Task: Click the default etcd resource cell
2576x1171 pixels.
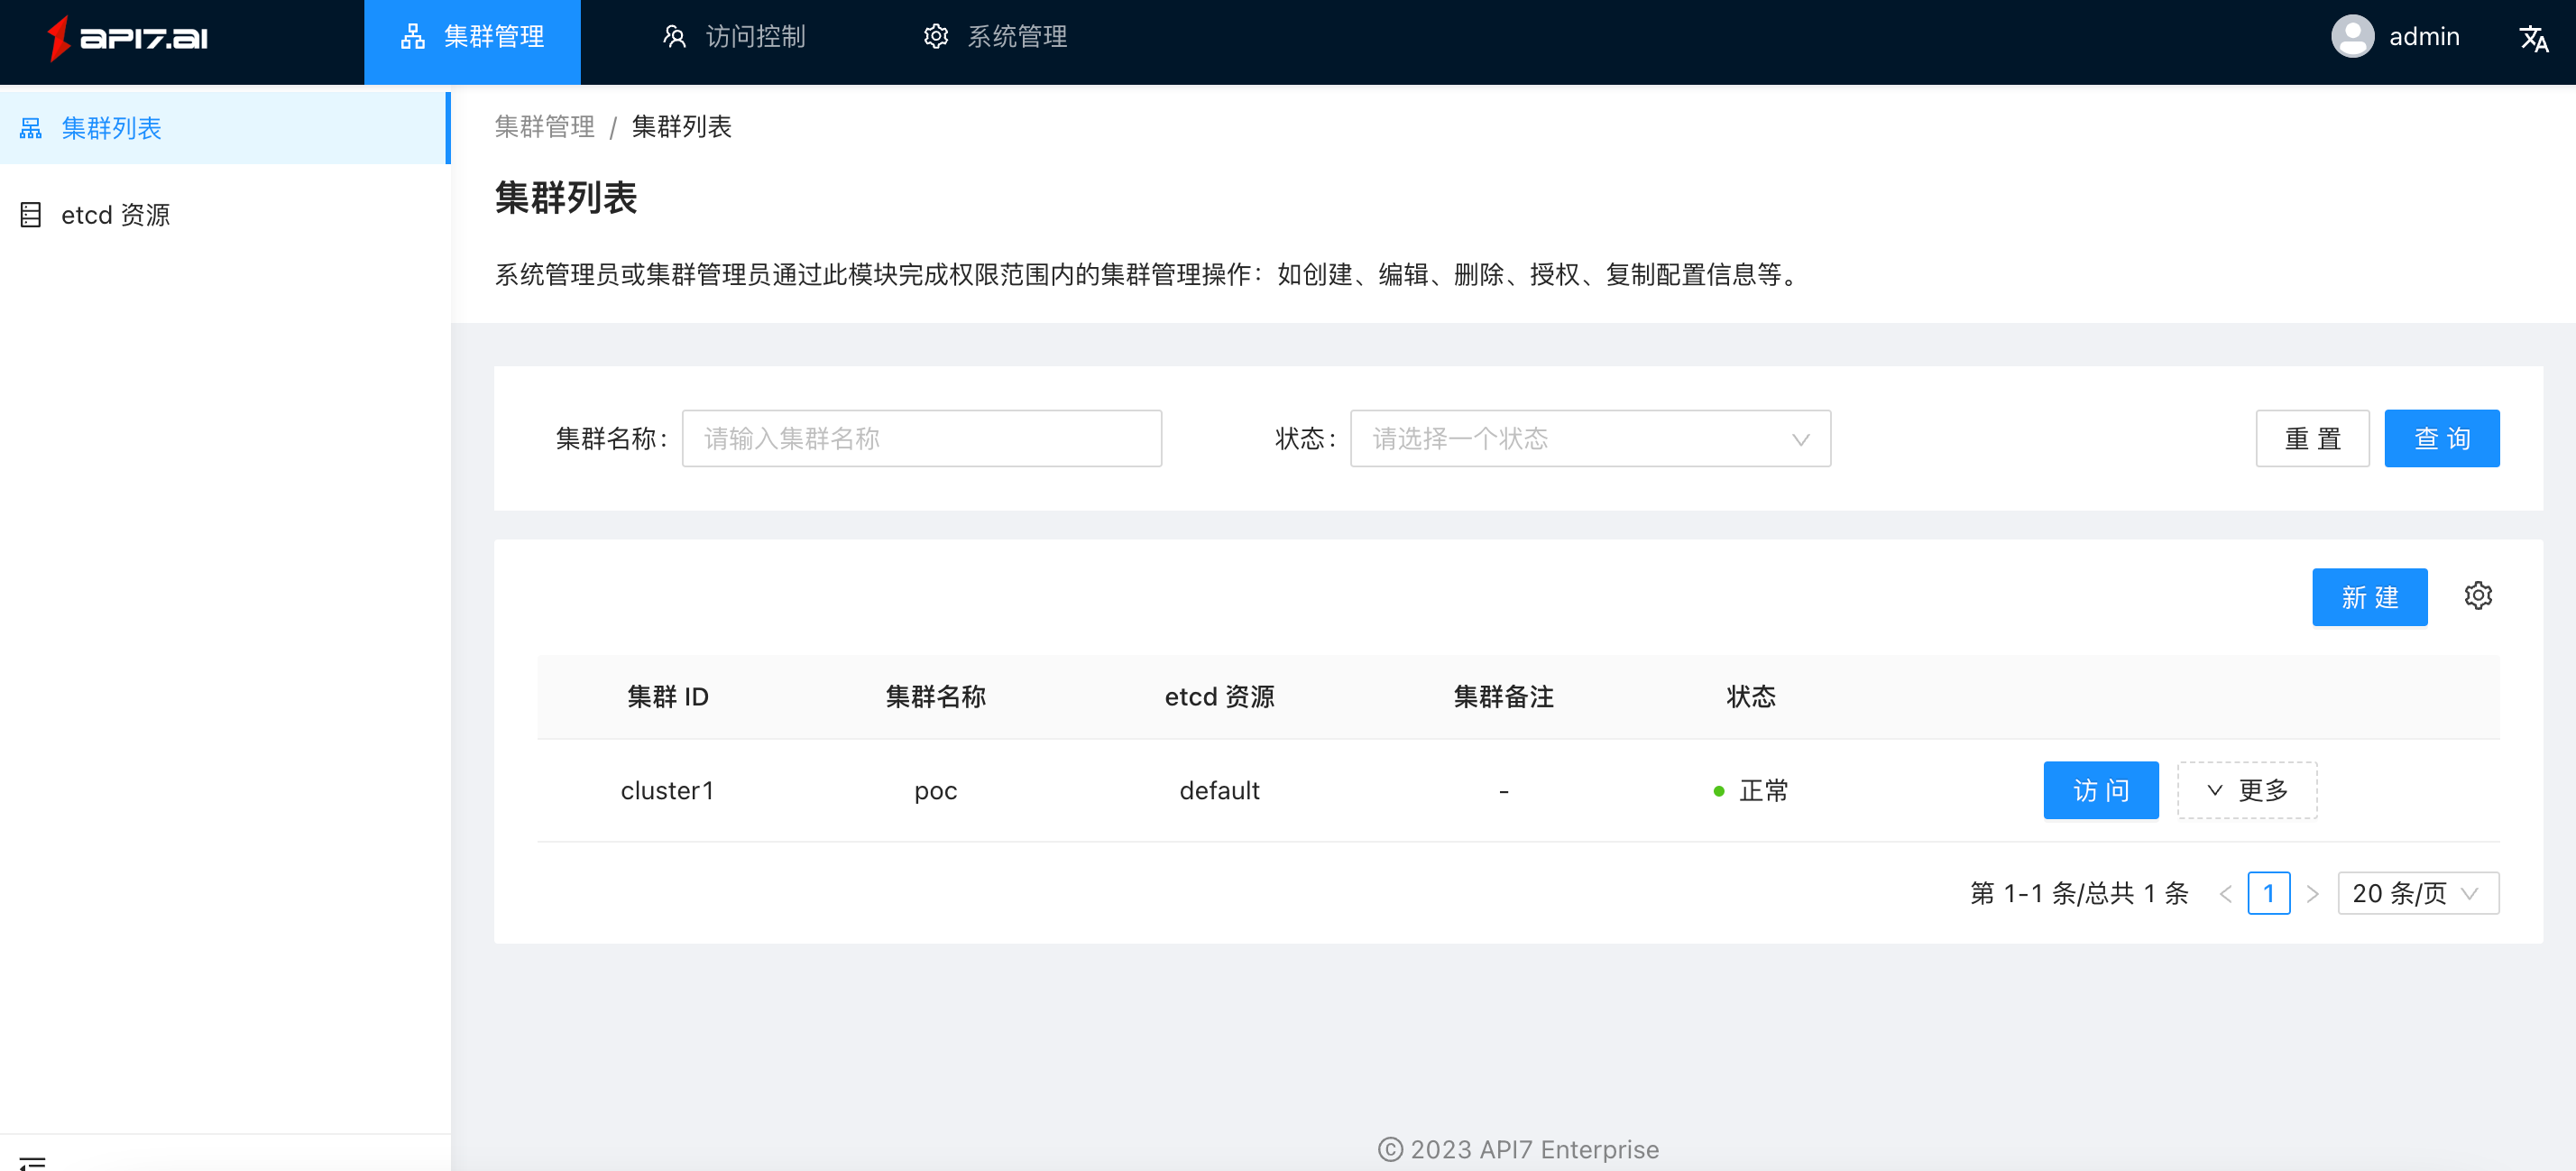Action: (1219, 791)
